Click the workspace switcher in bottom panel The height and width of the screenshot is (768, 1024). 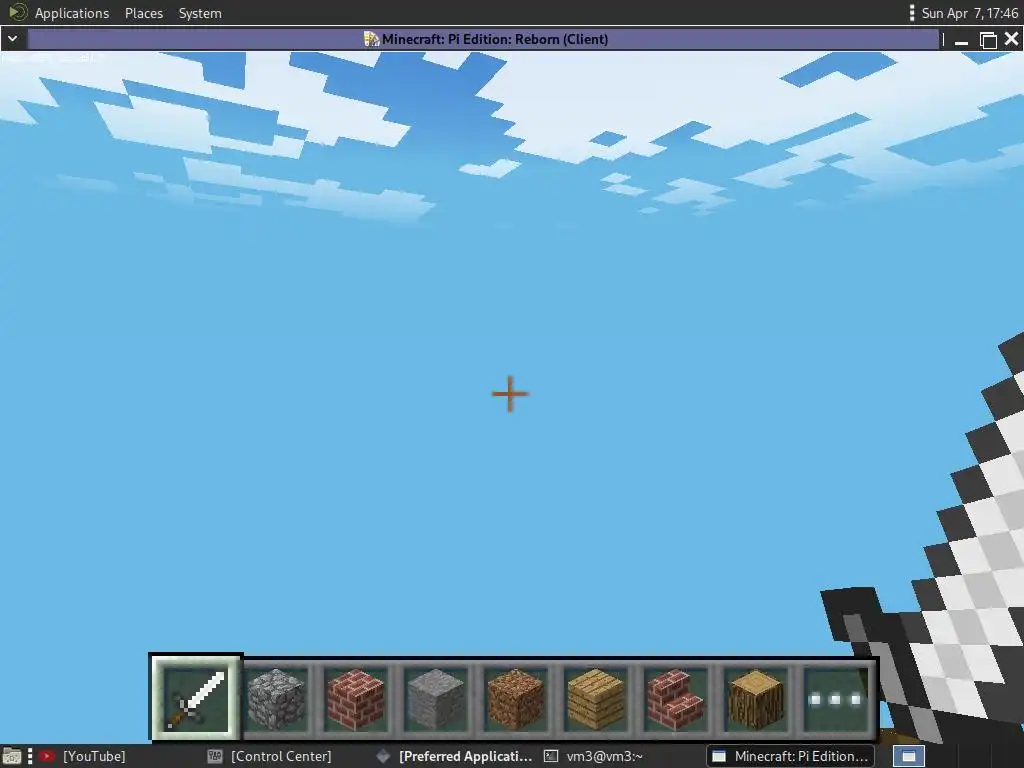(x=908, y=756)
